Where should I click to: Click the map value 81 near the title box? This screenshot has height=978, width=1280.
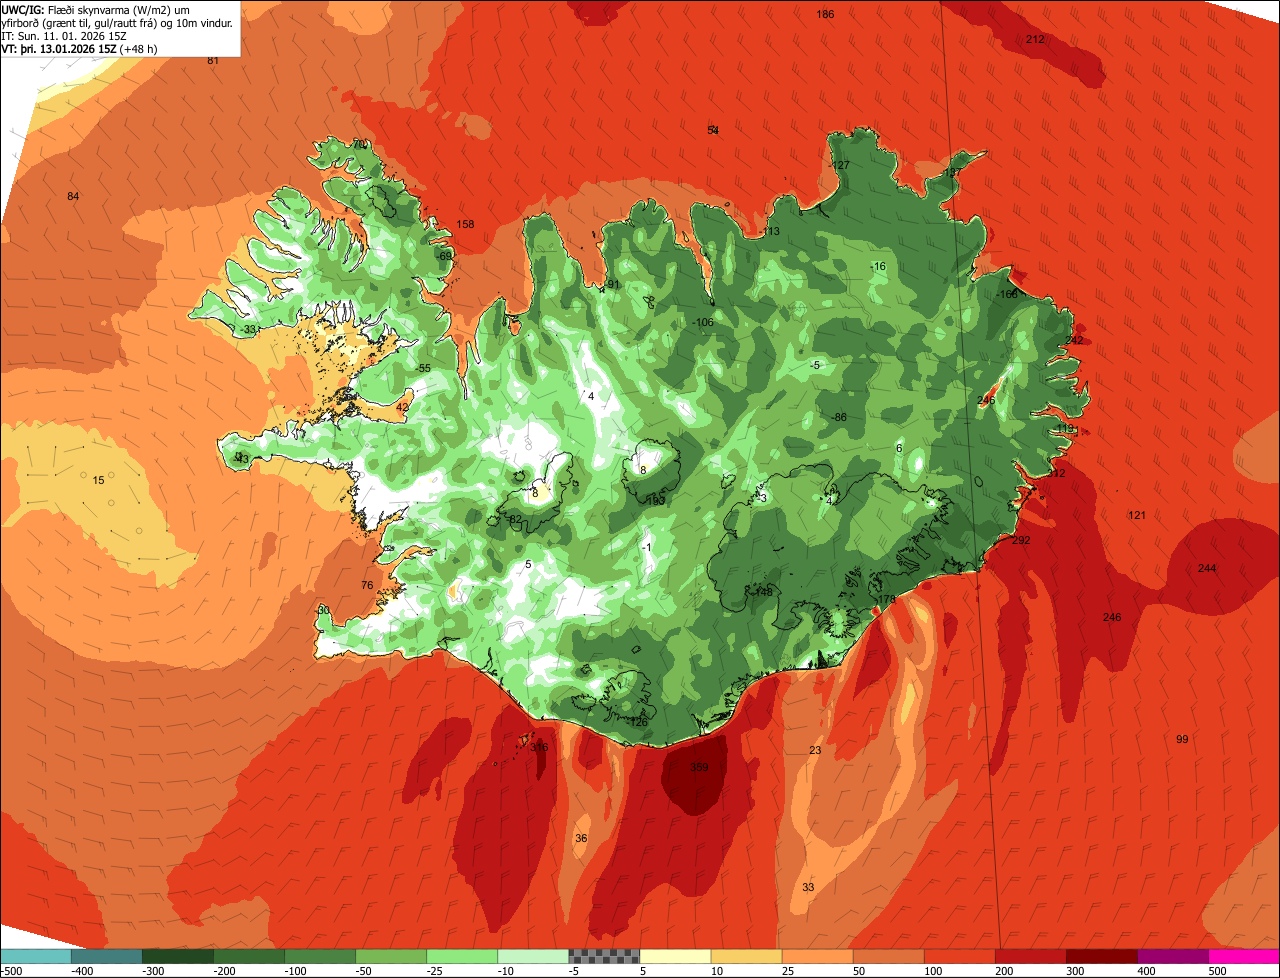click(213, 61)
